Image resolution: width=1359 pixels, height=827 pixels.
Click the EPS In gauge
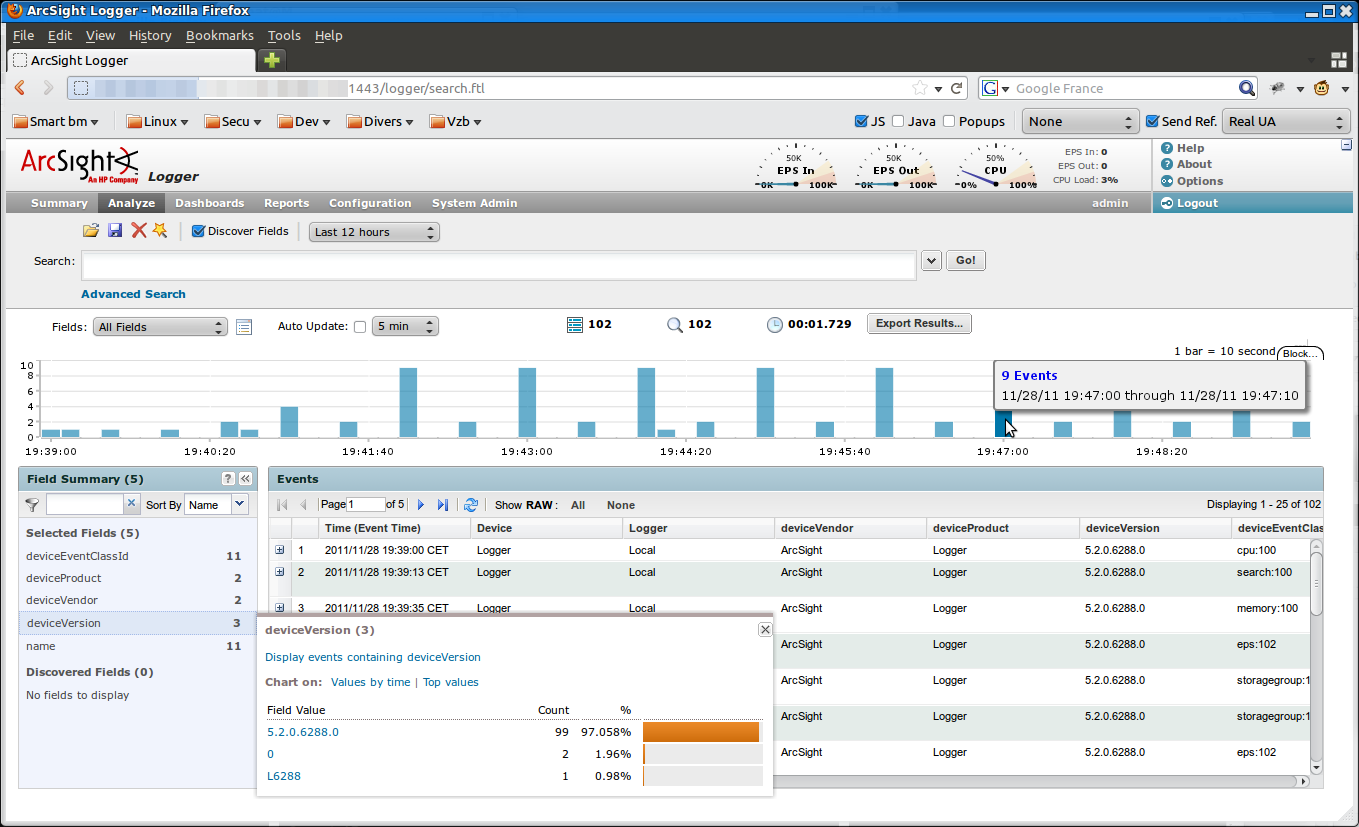(x=795, y=166)
